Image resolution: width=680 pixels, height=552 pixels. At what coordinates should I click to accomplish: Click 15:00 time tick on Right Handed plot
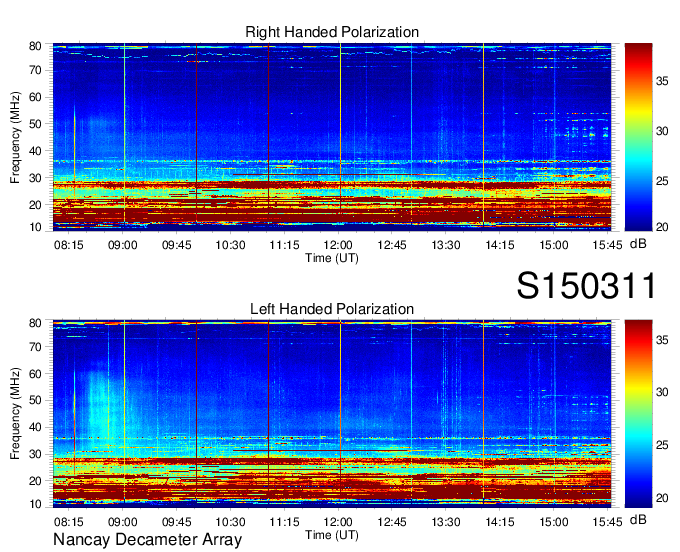click(x=554, y=245)
